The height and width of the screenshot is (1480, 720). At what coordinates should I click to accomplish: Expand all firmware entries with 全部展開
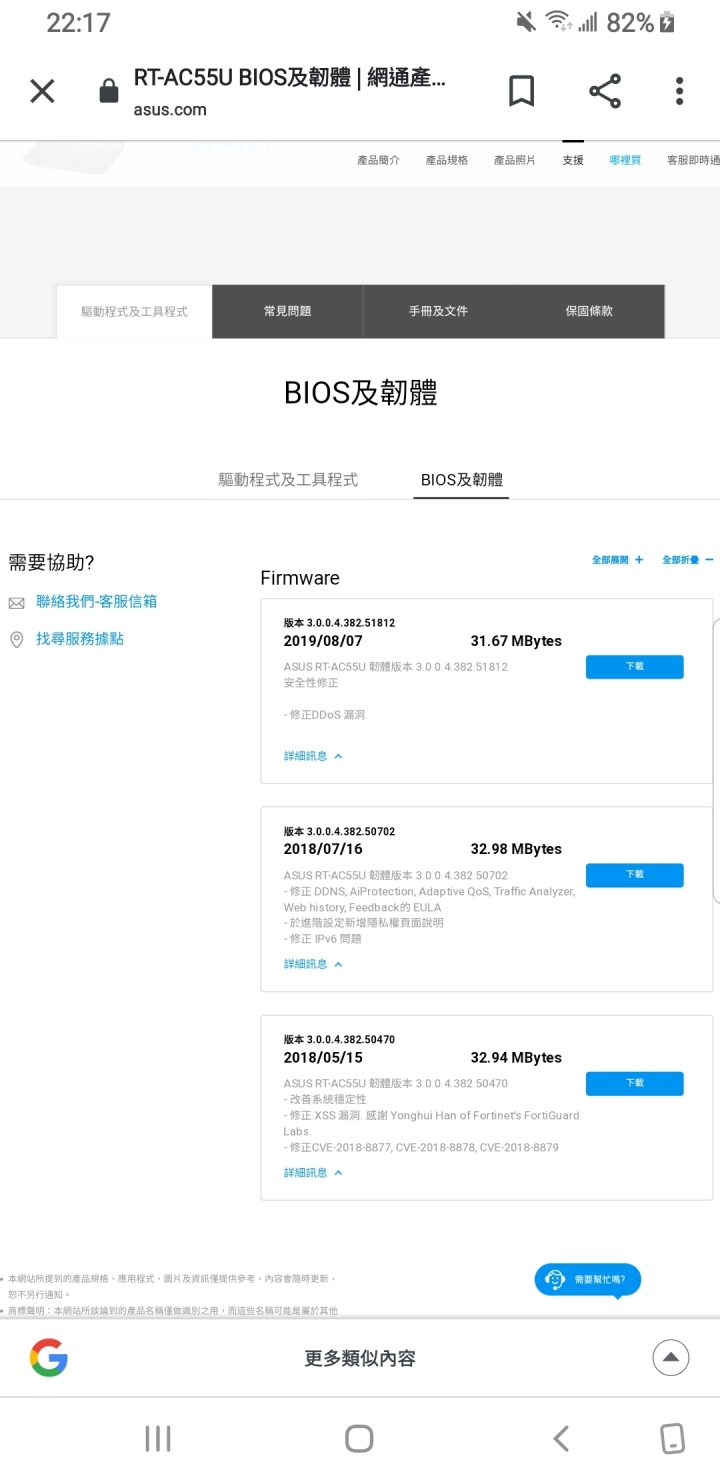pos(617,560)
